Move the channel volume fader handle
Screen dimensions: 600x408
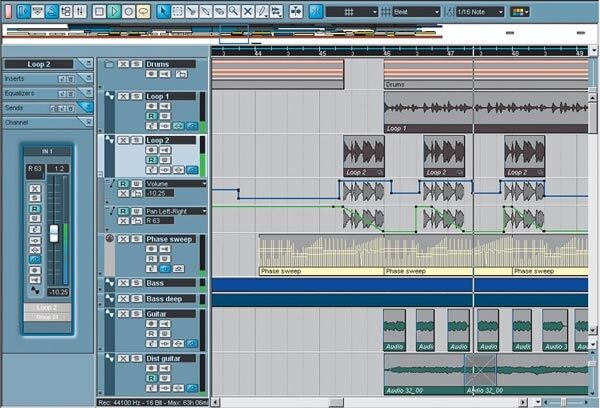[54, 233]
